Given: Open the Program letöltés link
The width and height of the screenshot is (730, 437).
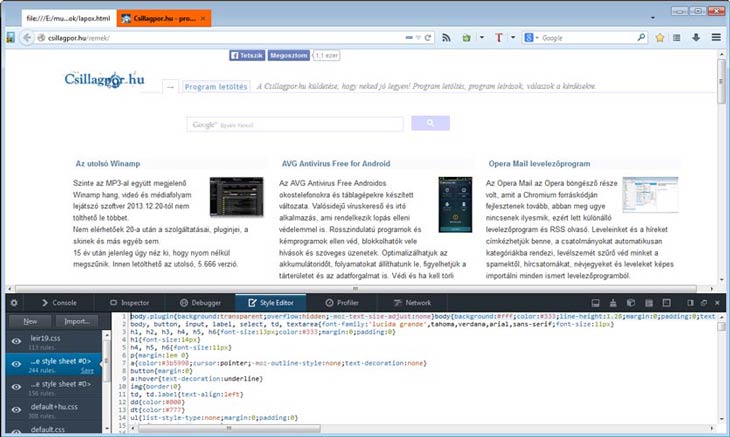Looking at the screenshot, I should coord(216,87).
